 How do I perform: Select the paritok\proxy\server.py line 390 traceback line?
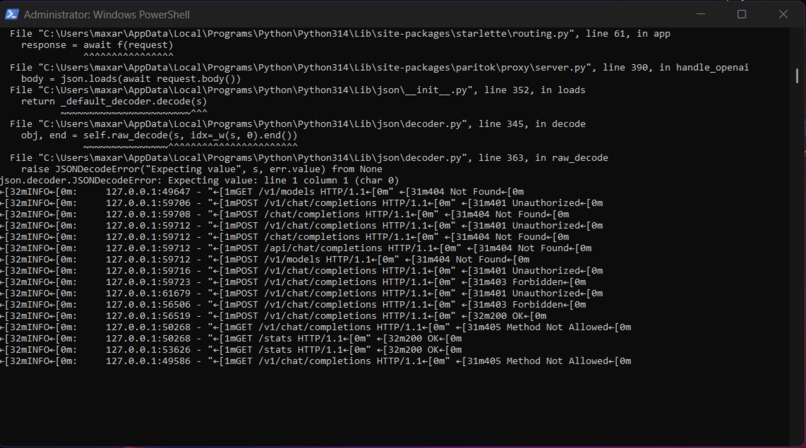[379, 68]
